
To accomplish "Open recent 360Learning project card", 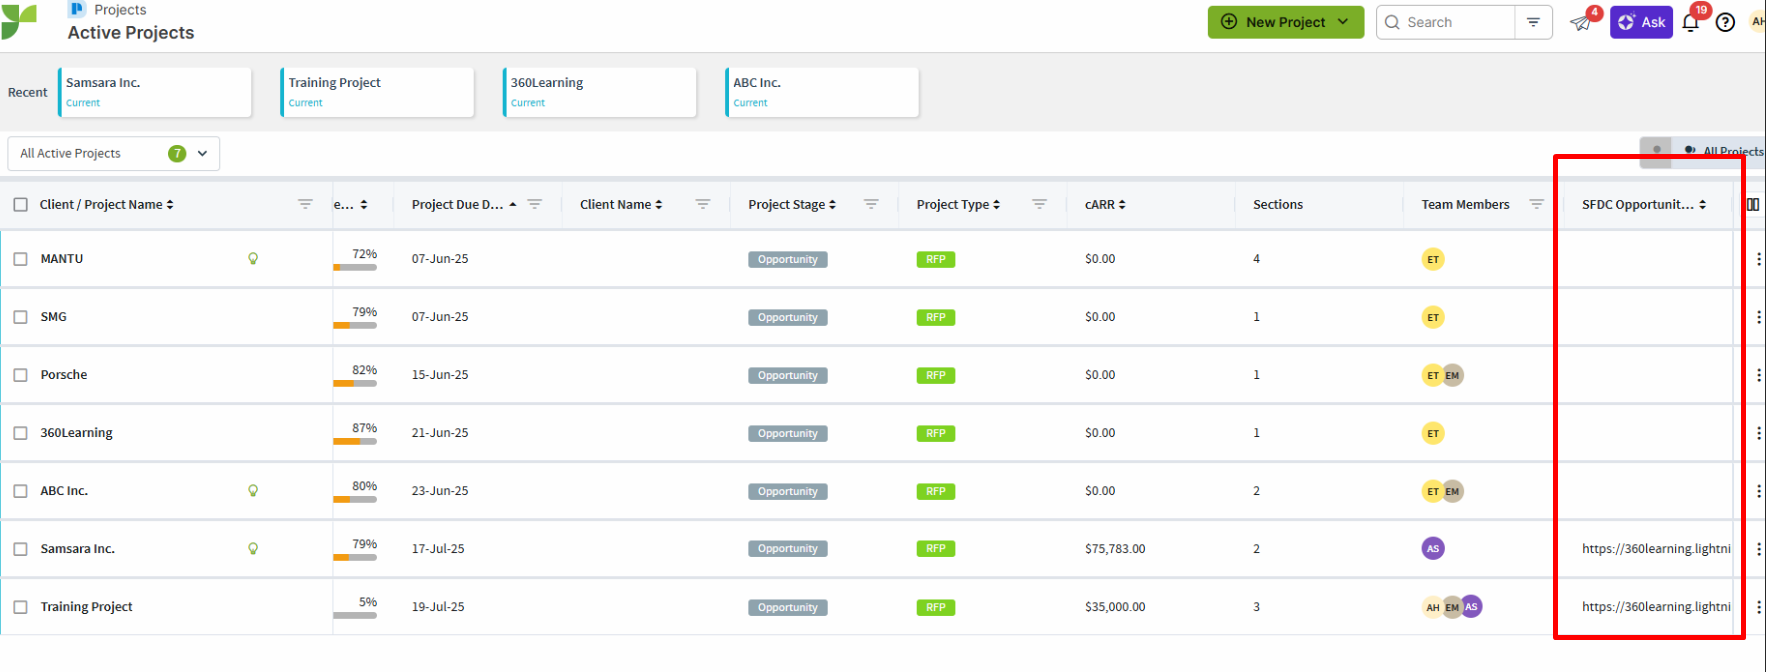I will click(x=599, y=92).
